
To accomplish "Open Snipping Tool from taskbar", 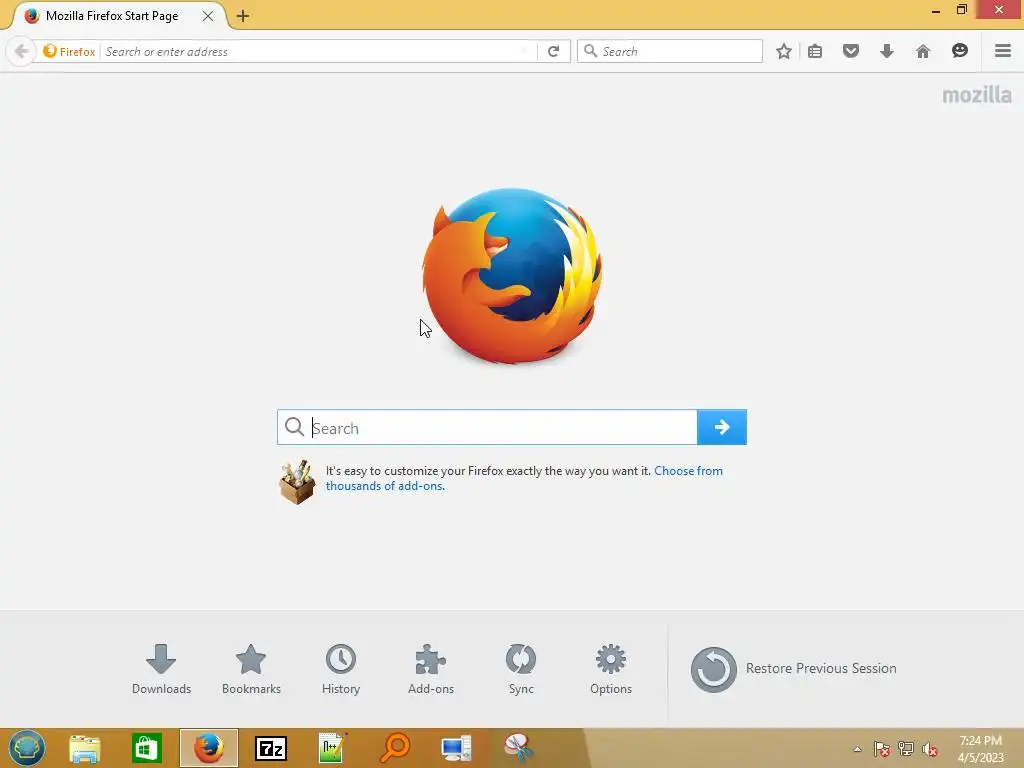I will pyautogui.click(x=519, y=748).
